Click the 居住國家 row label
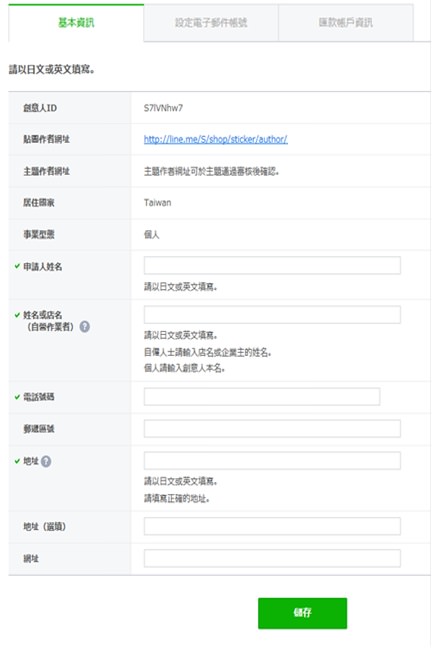This screenshot has width=433, height=649. [x=38, y=203]
